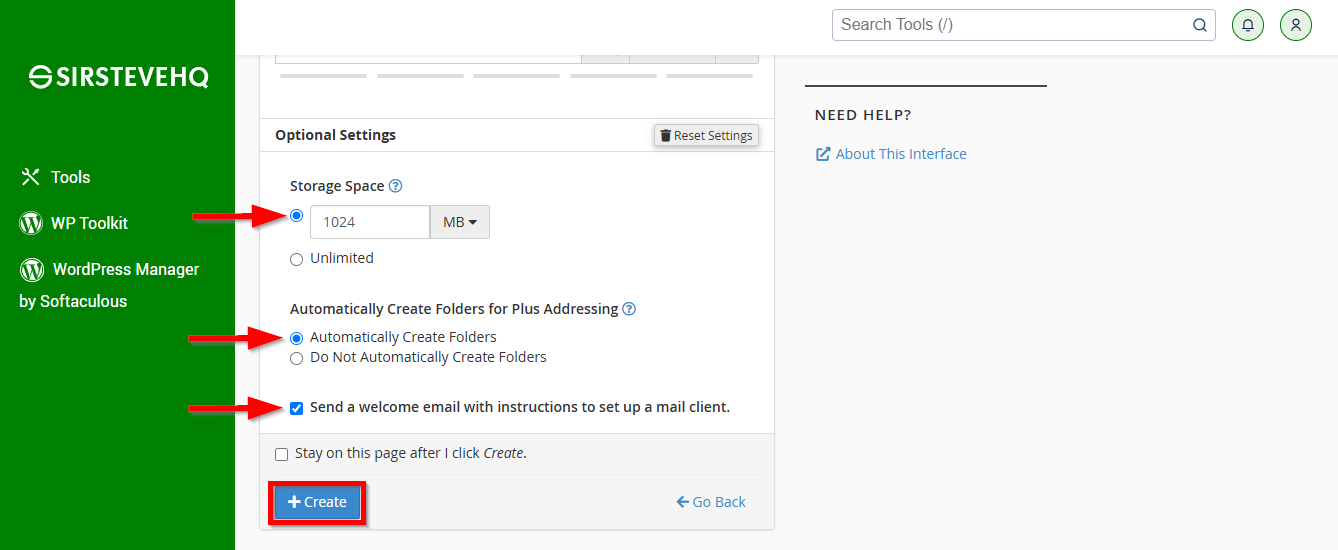Click the Tools wrench icon
This screenshot has width=1338, height=550.
click(x=29, y=177)
